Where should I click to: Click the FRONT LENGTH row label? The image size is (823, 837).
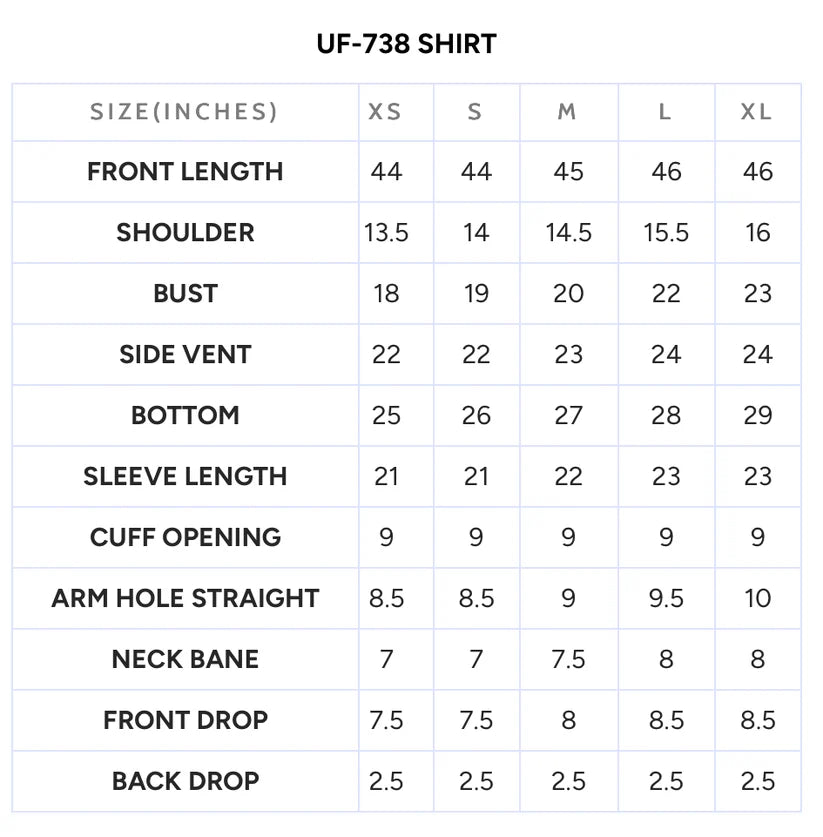click(x=185, y=172)
